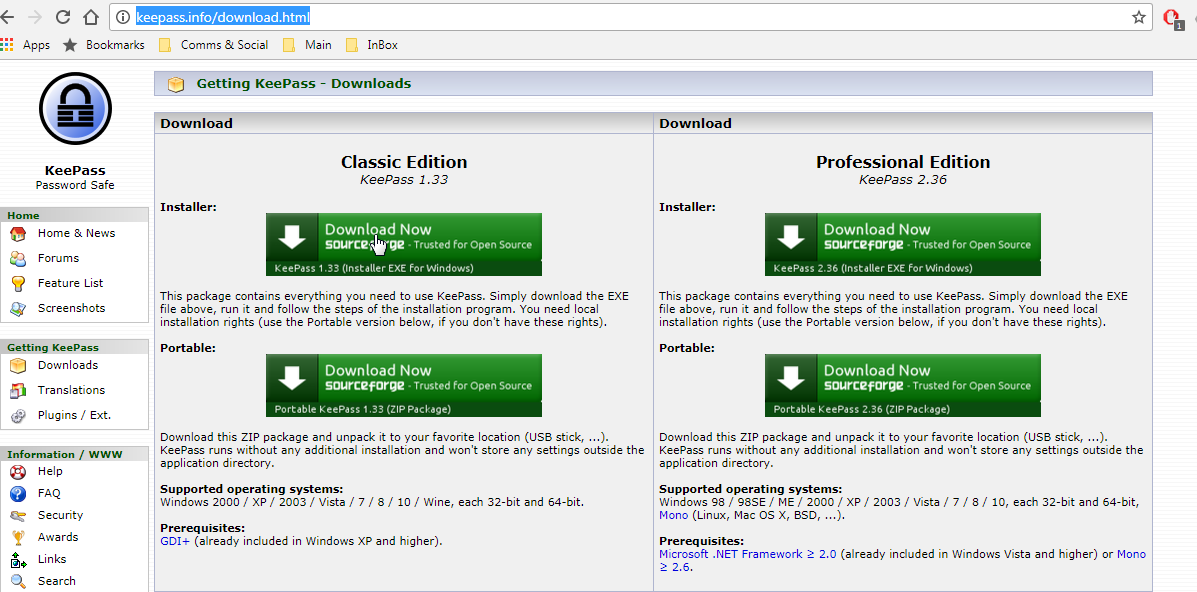The height and width of the screenshot is (592, 1197).
Task: Click the Downloads box icon in sidebar
Action: 18,366
